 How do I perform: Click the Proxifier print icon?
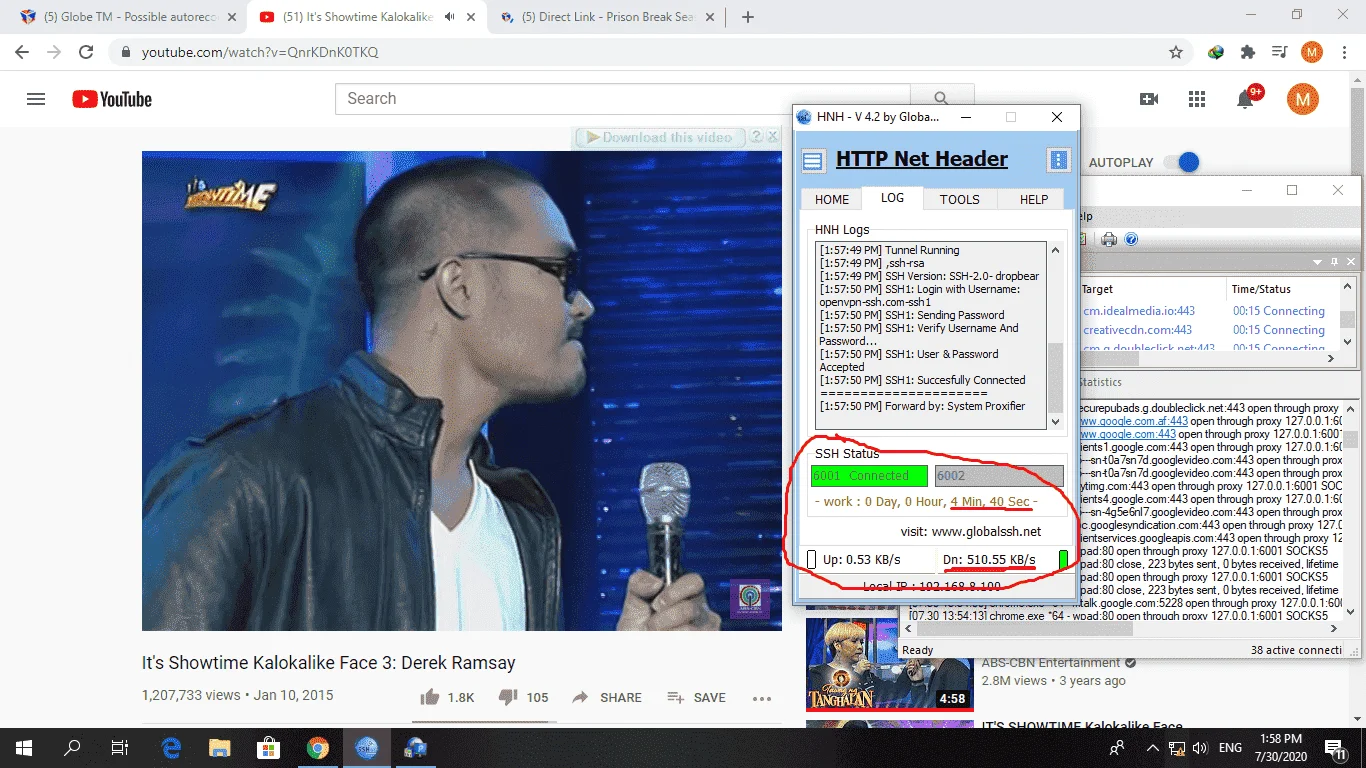[1109, 239]
